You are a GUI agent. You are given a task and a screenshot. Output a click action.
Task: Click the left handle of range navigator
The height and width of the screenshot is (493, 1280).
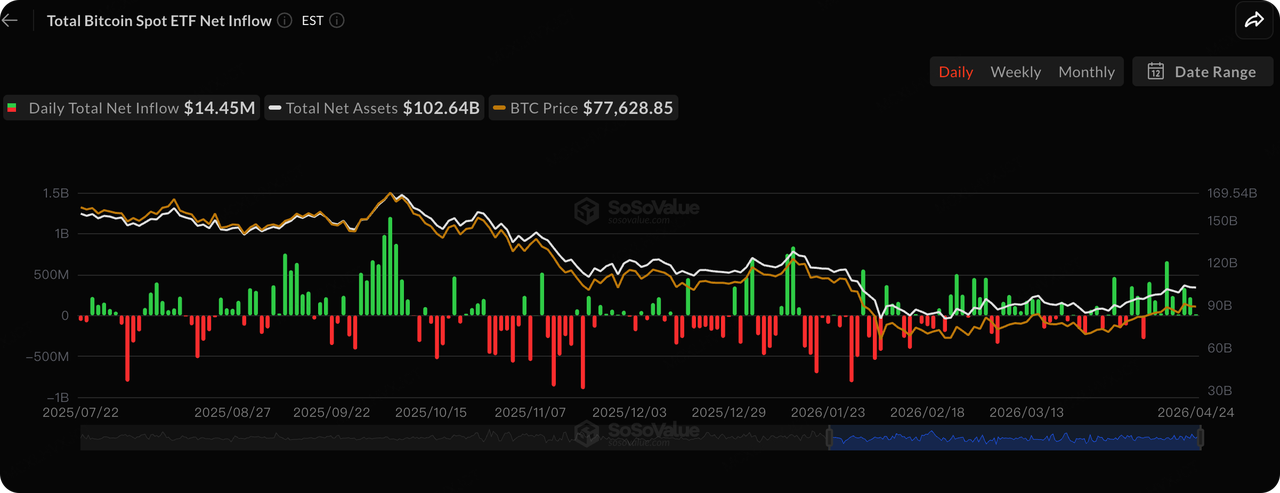coord(829,437)
